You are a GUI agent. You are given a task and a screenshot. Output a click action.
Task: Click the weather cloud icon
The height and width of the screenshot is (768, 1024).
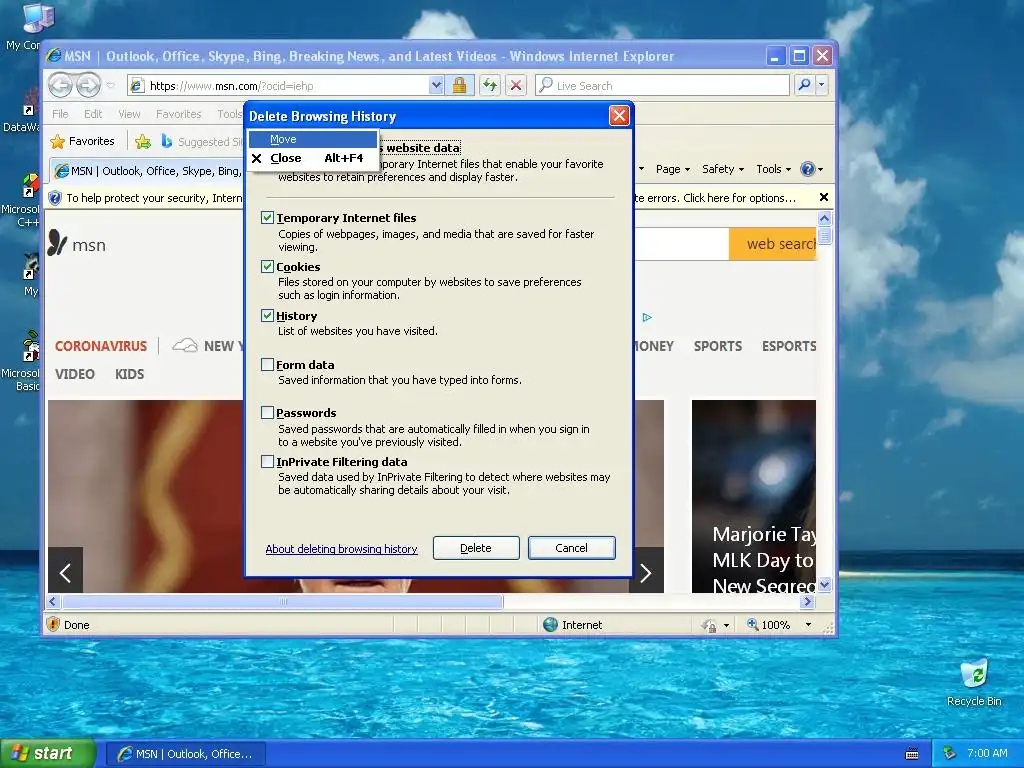(185, 345)
